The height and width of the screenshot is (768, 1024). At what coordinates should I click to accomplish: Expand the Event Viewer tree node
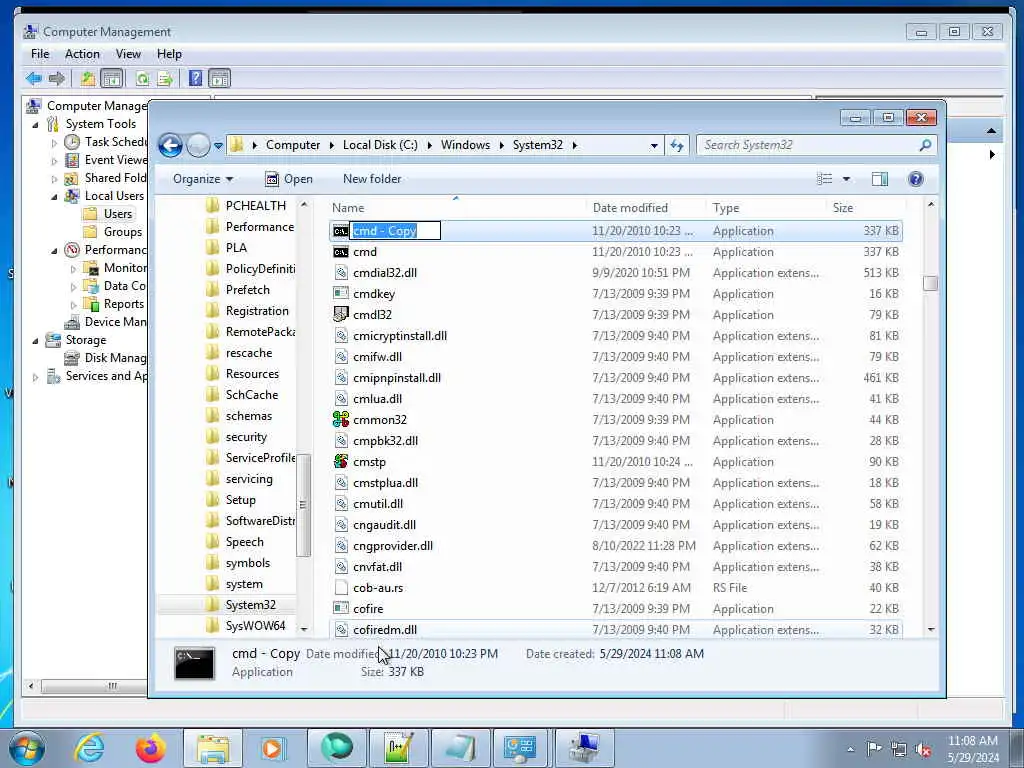click(x=54, y=160)
